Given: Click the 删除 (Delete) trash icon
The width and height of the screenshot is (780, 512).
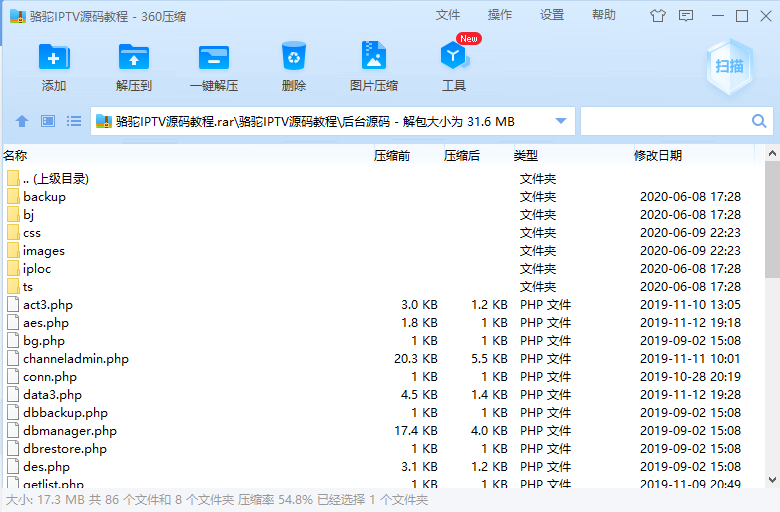Looking at the screenshot, I should point(293,56).
